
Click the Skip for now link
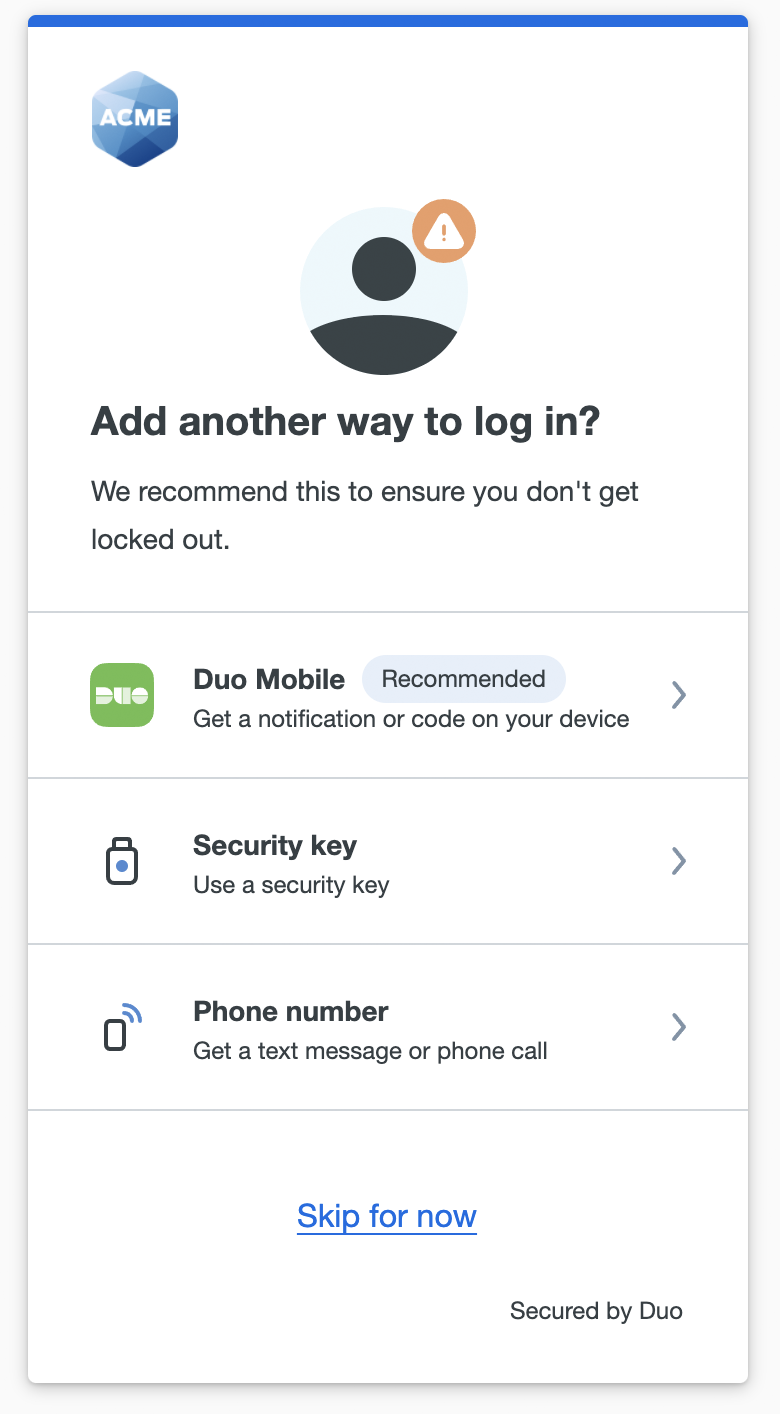(x=387, y=1217)
